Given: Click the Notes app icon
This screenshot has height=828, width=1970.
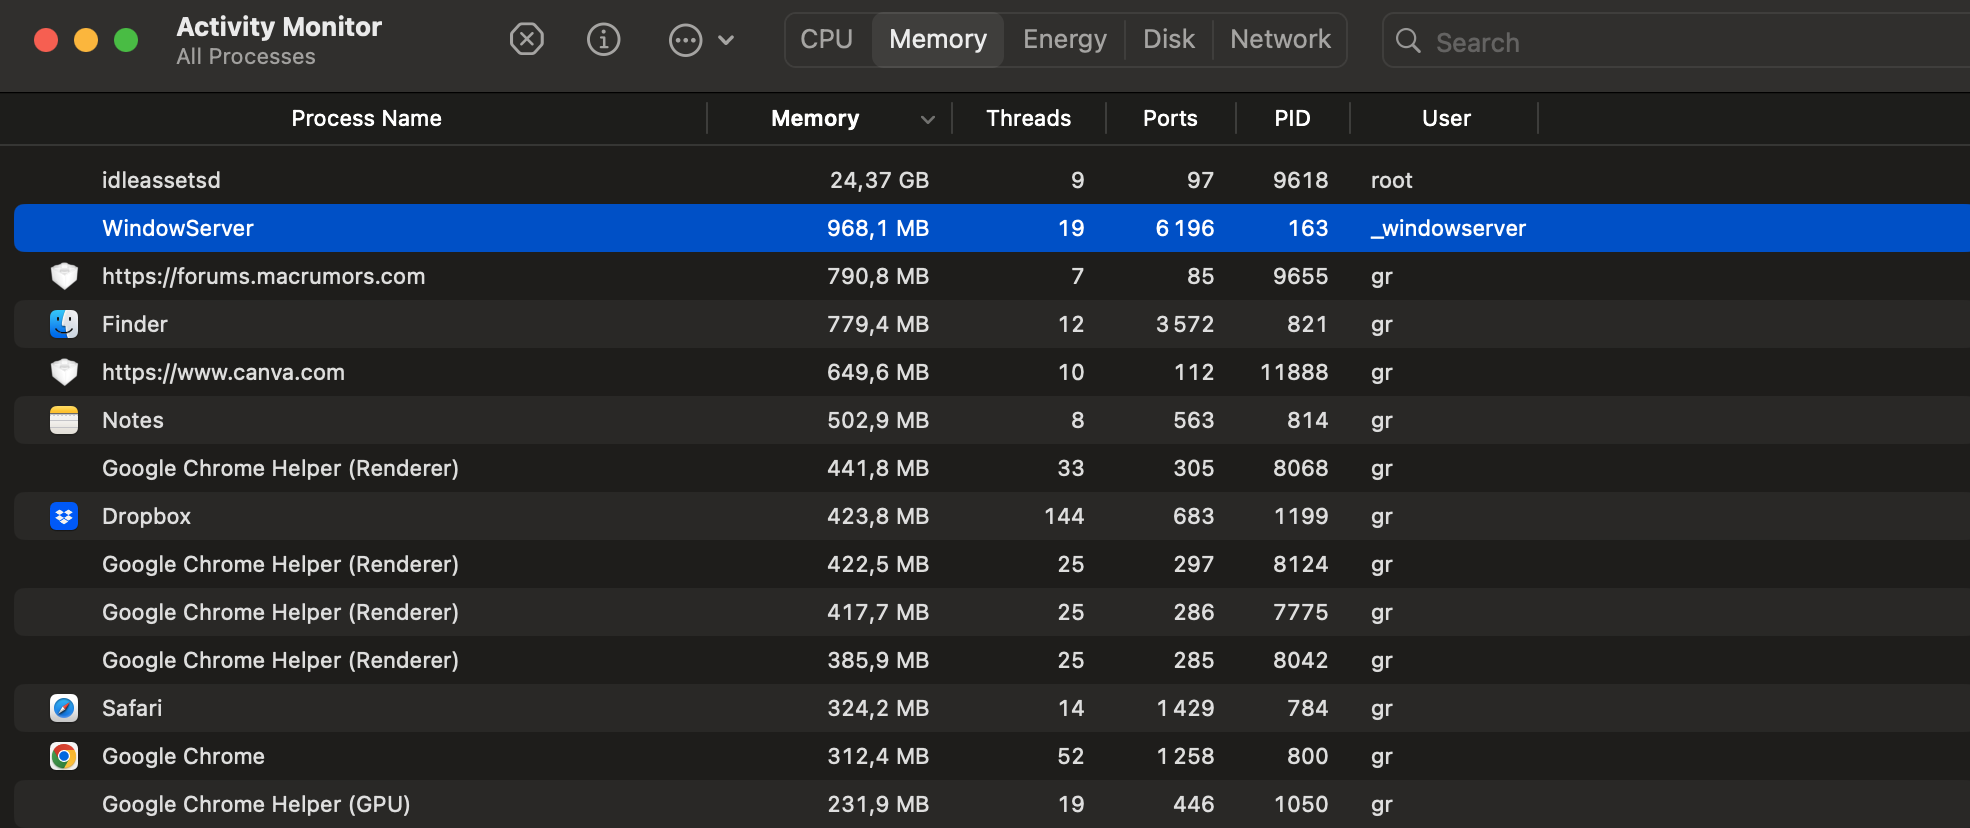Looking at the screenshot, I should pos(64,420).
